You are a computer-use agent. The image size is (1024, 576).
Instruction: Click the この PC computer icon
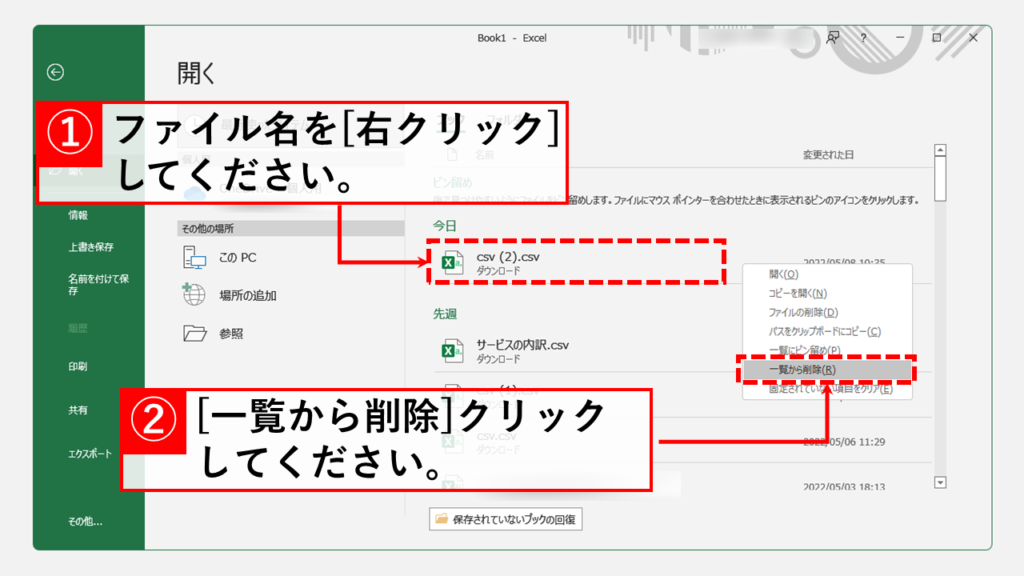(x=194, y=258)
